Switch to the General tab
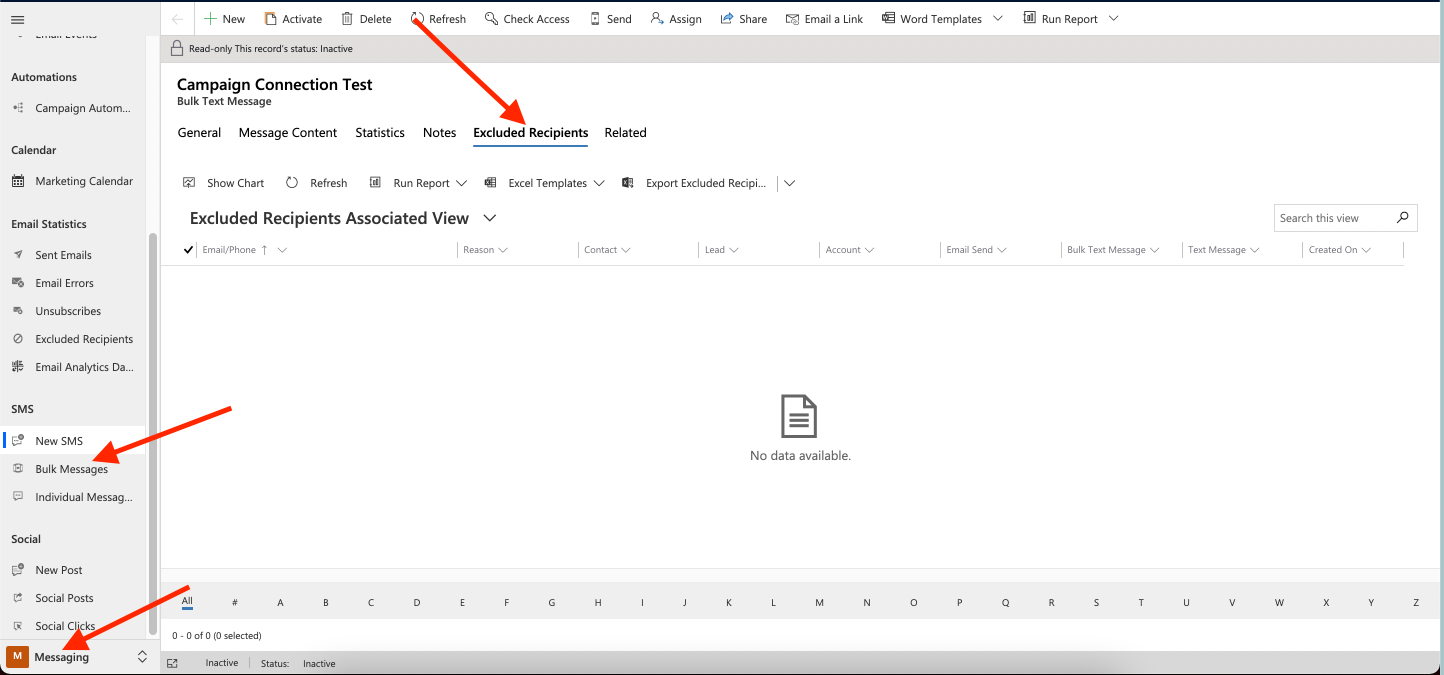 point(199,133)
